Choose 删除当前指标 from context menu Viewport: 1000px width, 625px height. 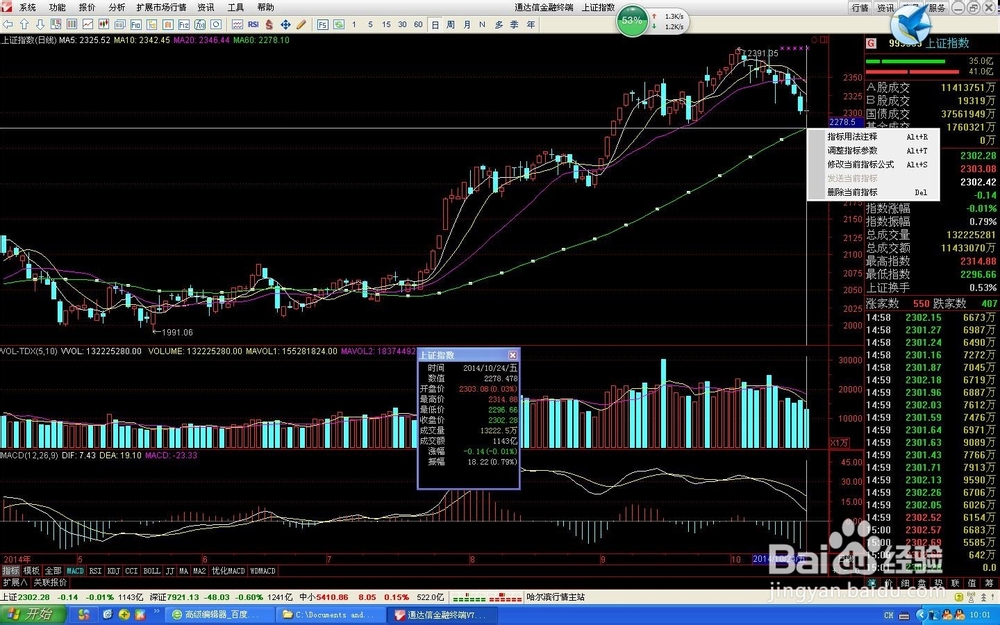[873, 192]
